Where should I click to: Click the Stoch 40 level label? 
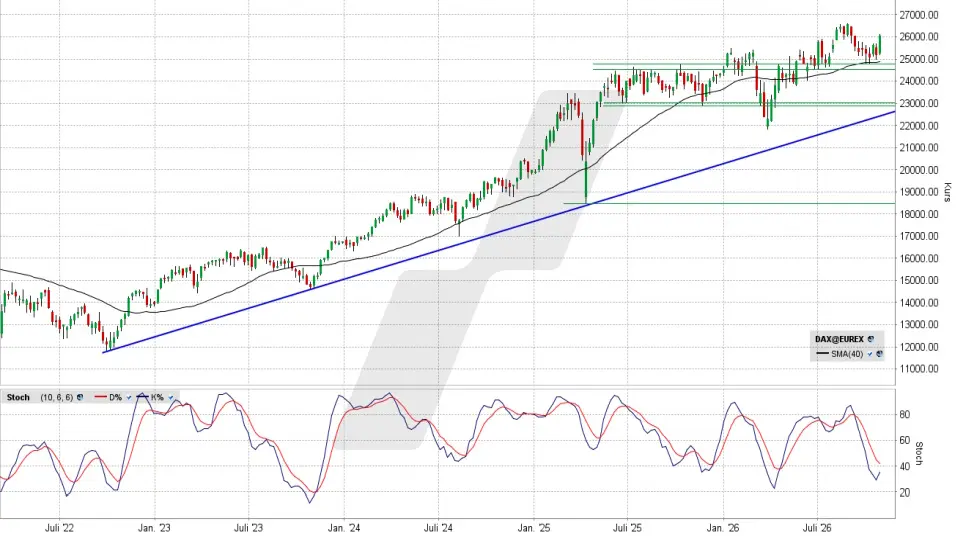click(x=904, y=466)
